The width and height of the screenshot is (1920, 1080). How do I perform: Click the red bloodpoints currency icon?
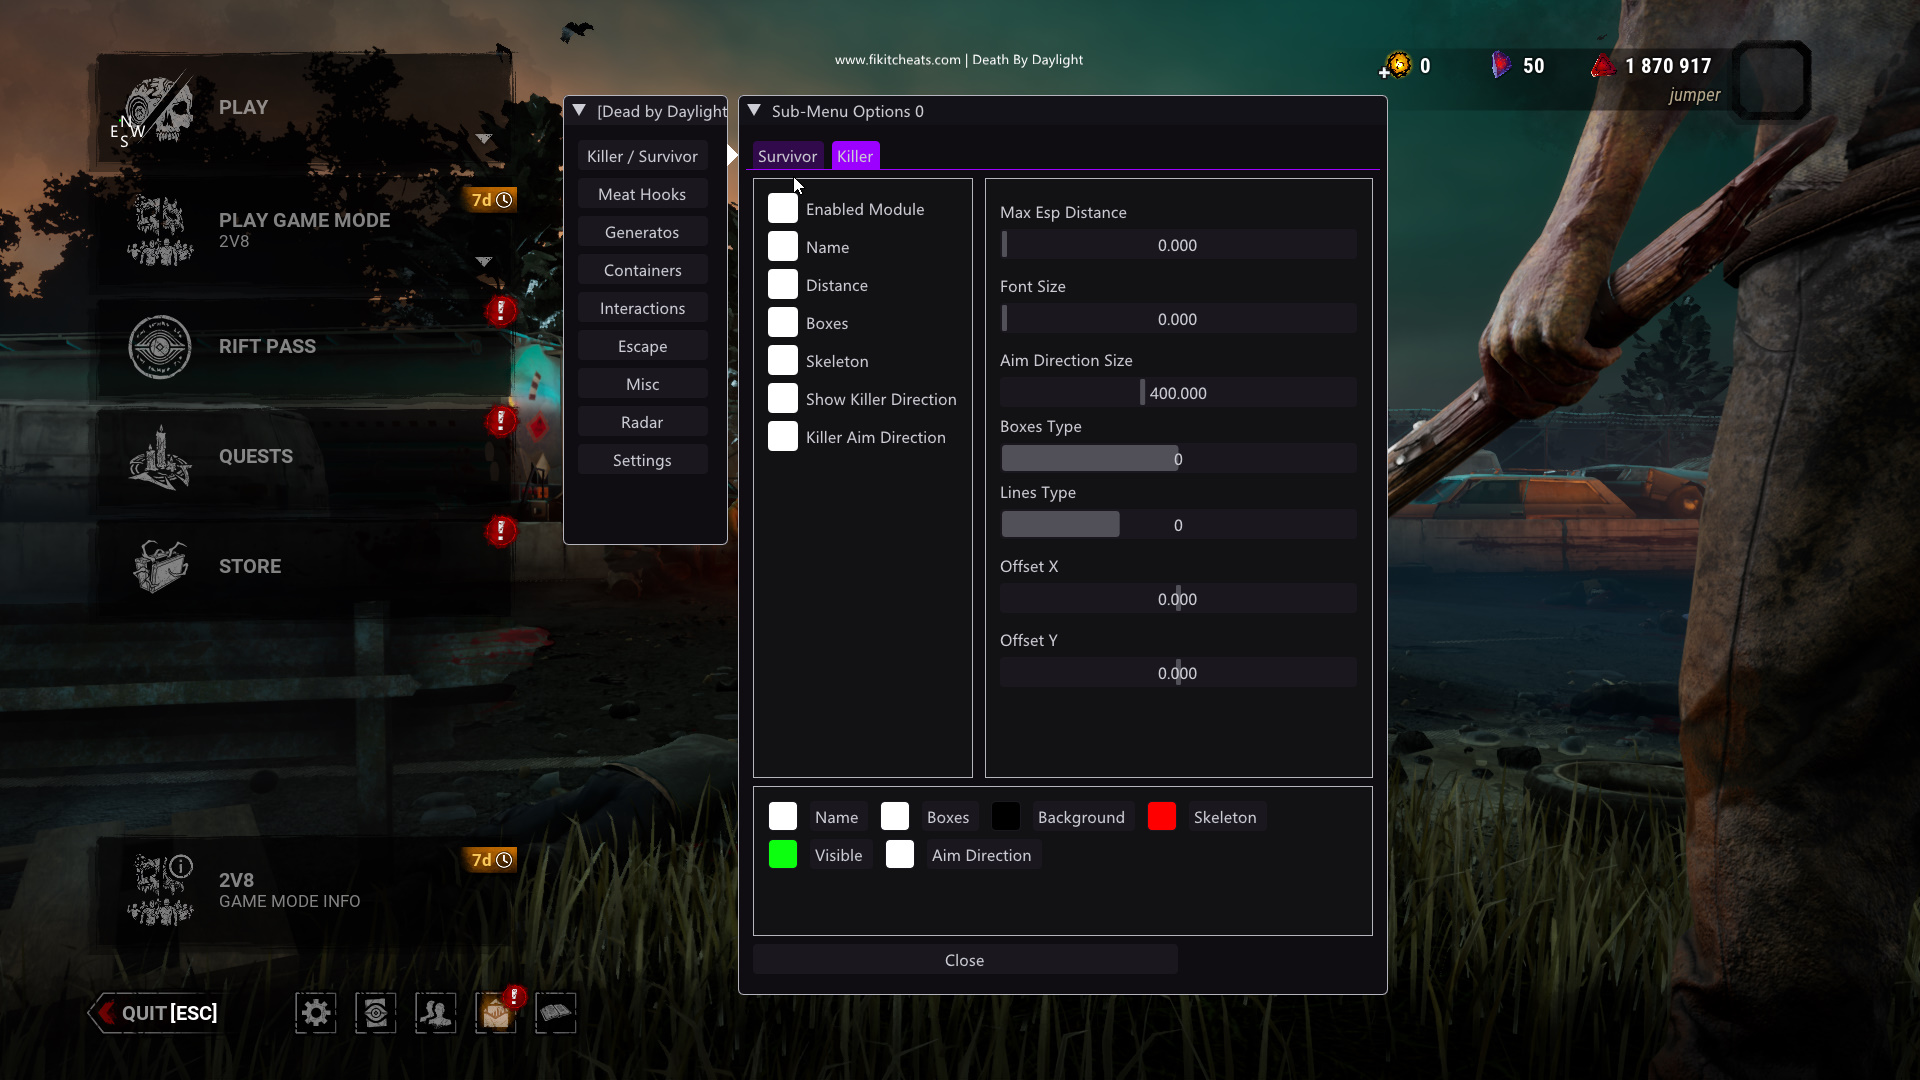1603,66
